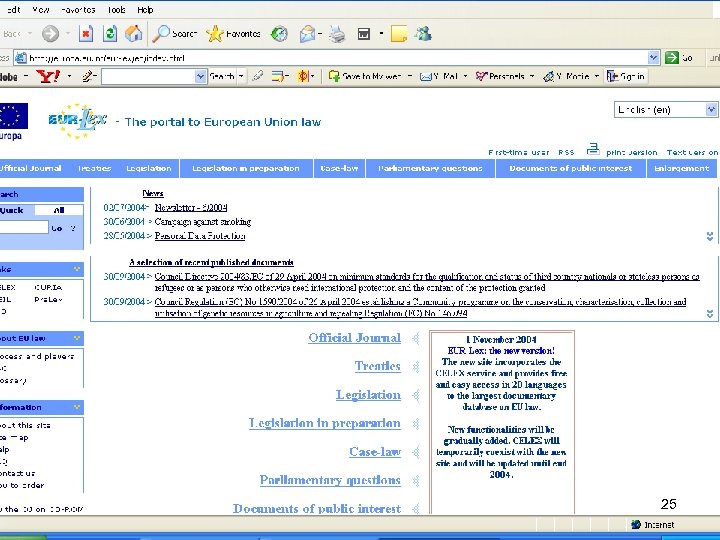Image resolution: width=720 pixels, height=540 pixels.
Task: Open the Yahoo Search button dropdown arrow
Action: click(x=241, y=76)
